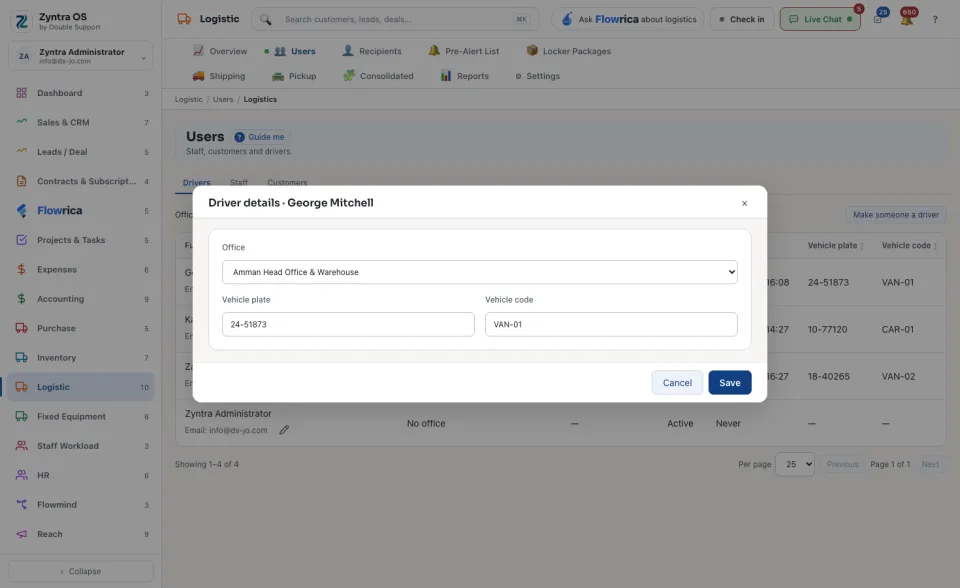Open notifications bell icon
The width and height of the screenshot is (960, 588).
coord(907,19)
